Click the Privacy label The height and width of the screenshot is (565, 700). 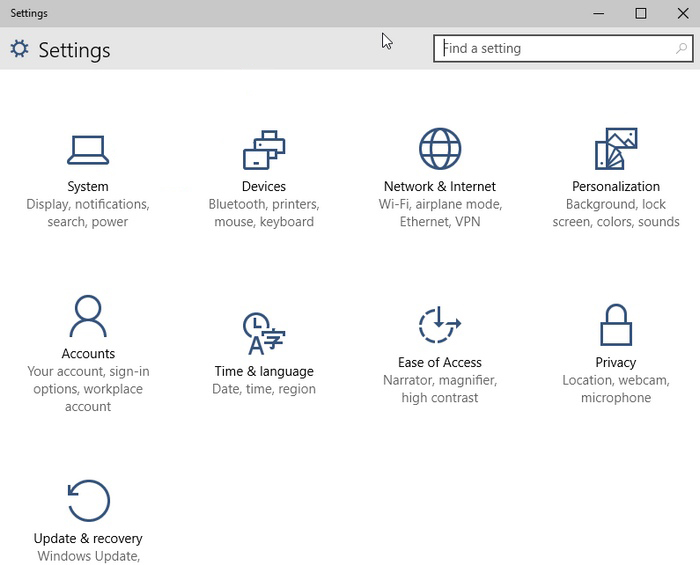(616, 362)
